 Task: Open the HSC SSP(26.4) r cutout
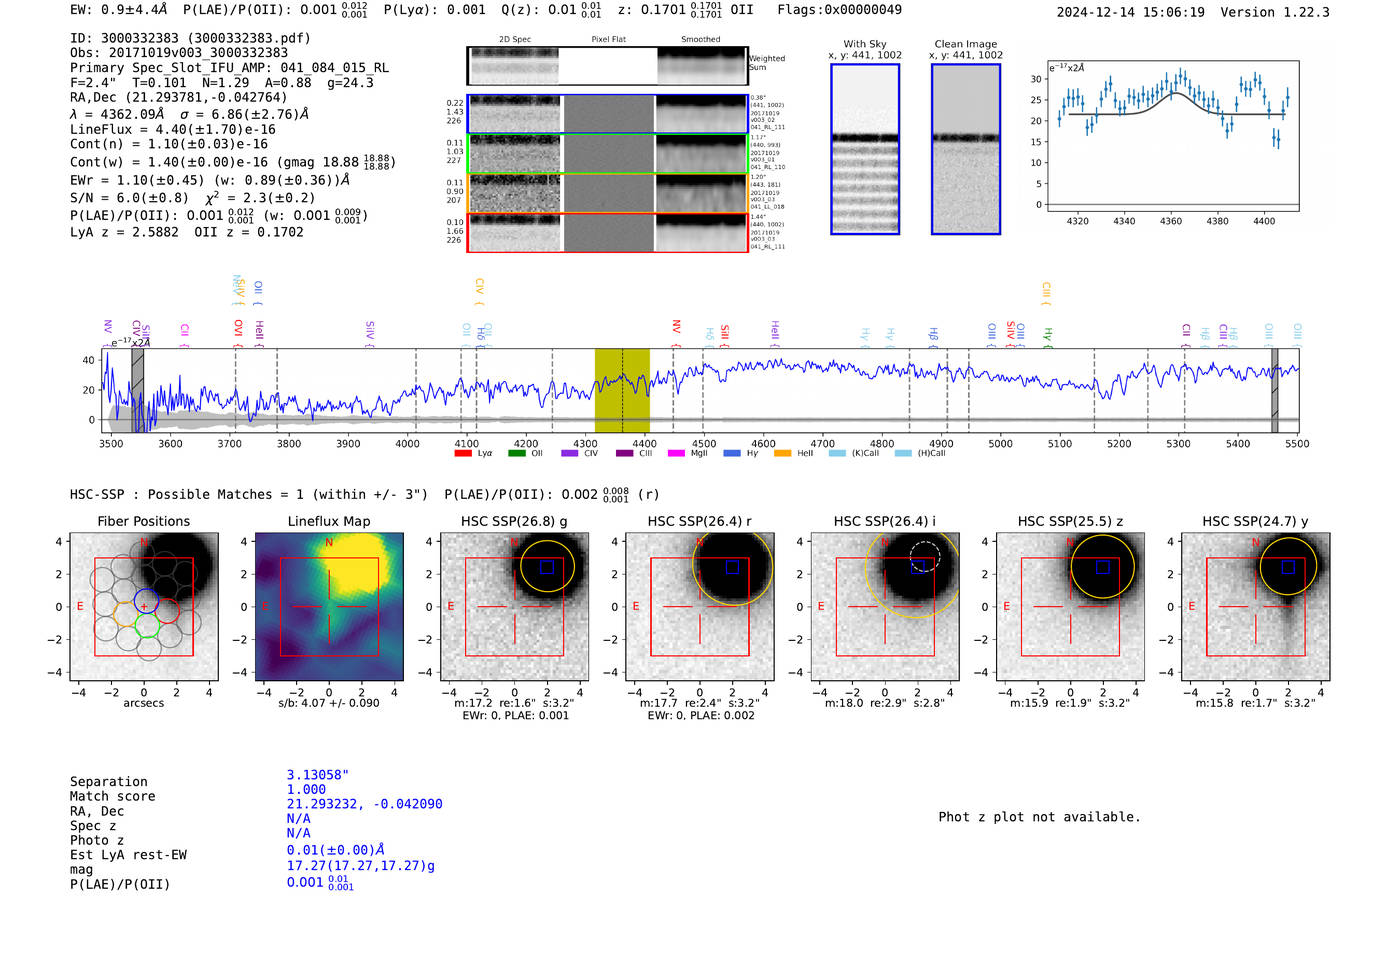[x=699, y=606]
